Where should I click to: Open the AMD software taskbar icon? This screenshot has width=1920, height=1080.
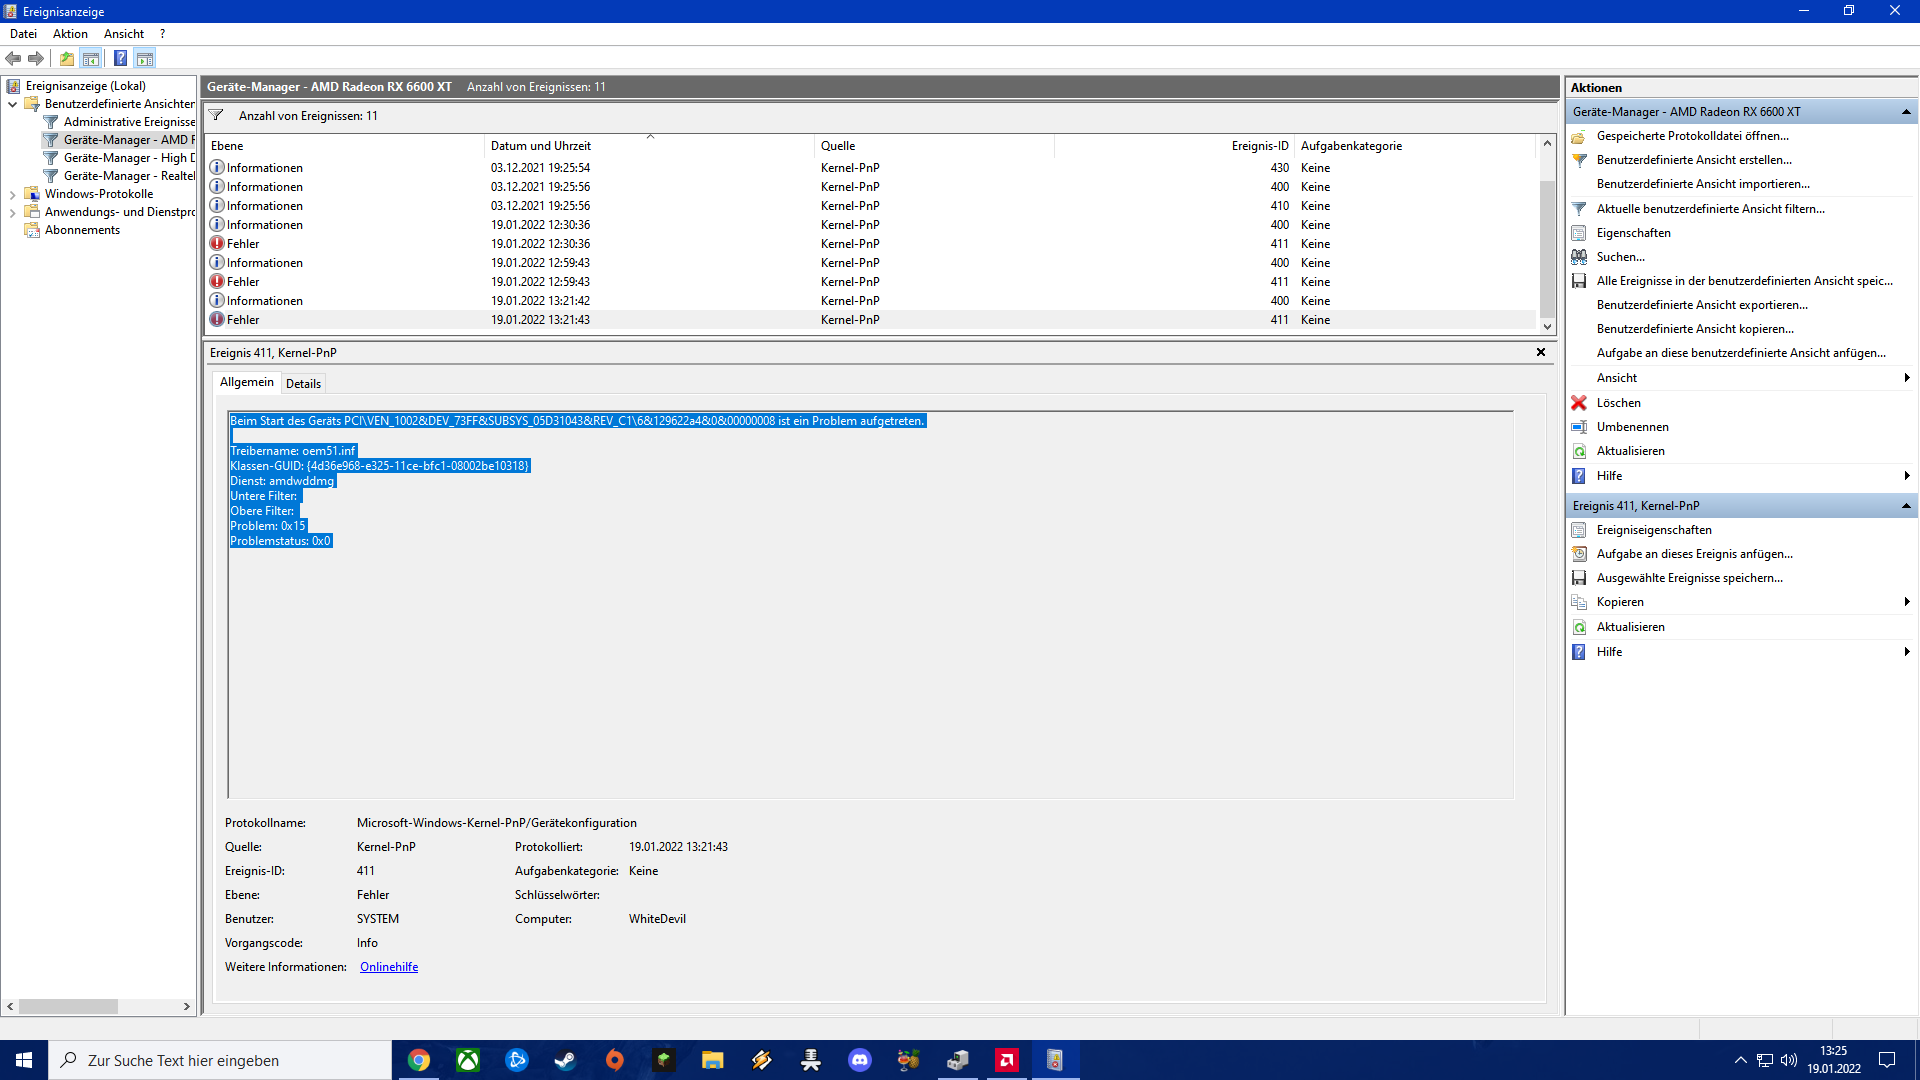pos(1006,1060)
